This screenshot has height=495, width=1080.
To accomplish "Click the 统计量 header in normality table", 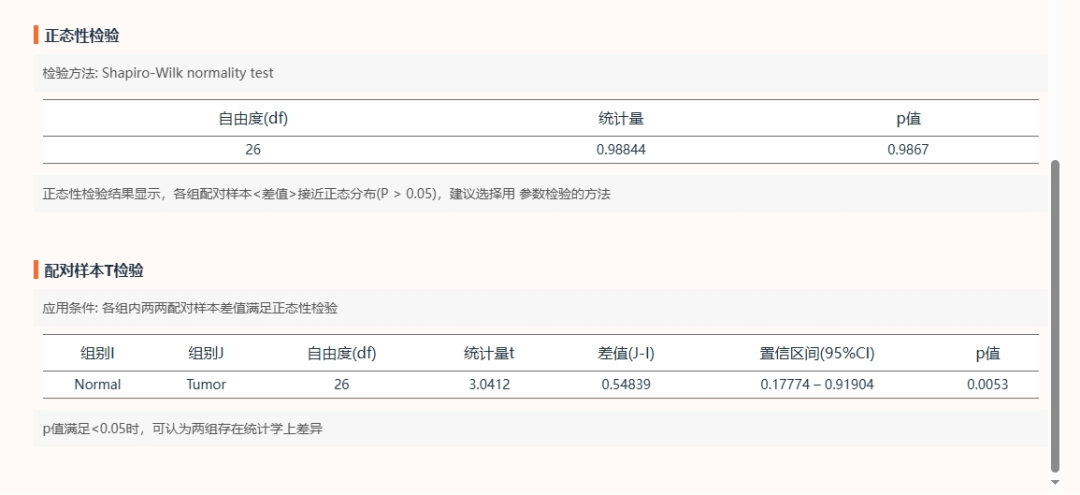I will [621, 118].
